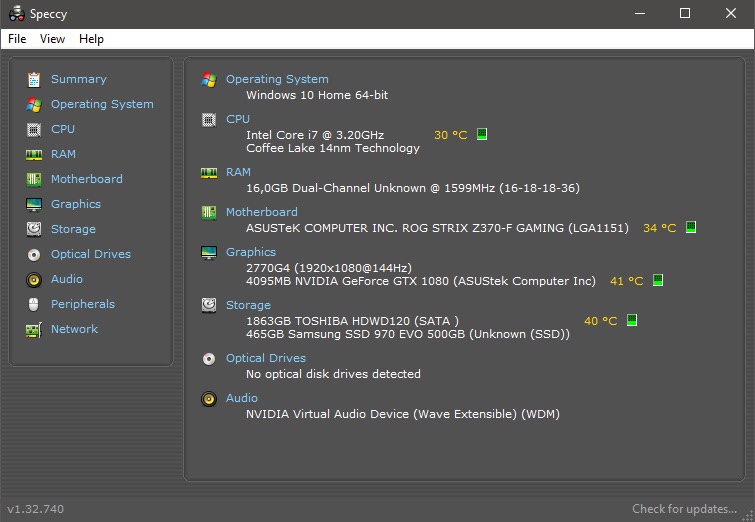Screen dimensions: 755x522
Task: Click the Storage drive icon in sidebar
Action: click(x=34, y=229)
